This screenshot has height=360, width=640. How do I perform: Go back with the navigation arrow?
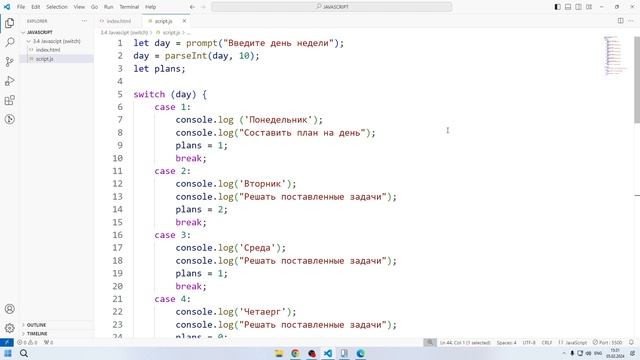point(192,7)
